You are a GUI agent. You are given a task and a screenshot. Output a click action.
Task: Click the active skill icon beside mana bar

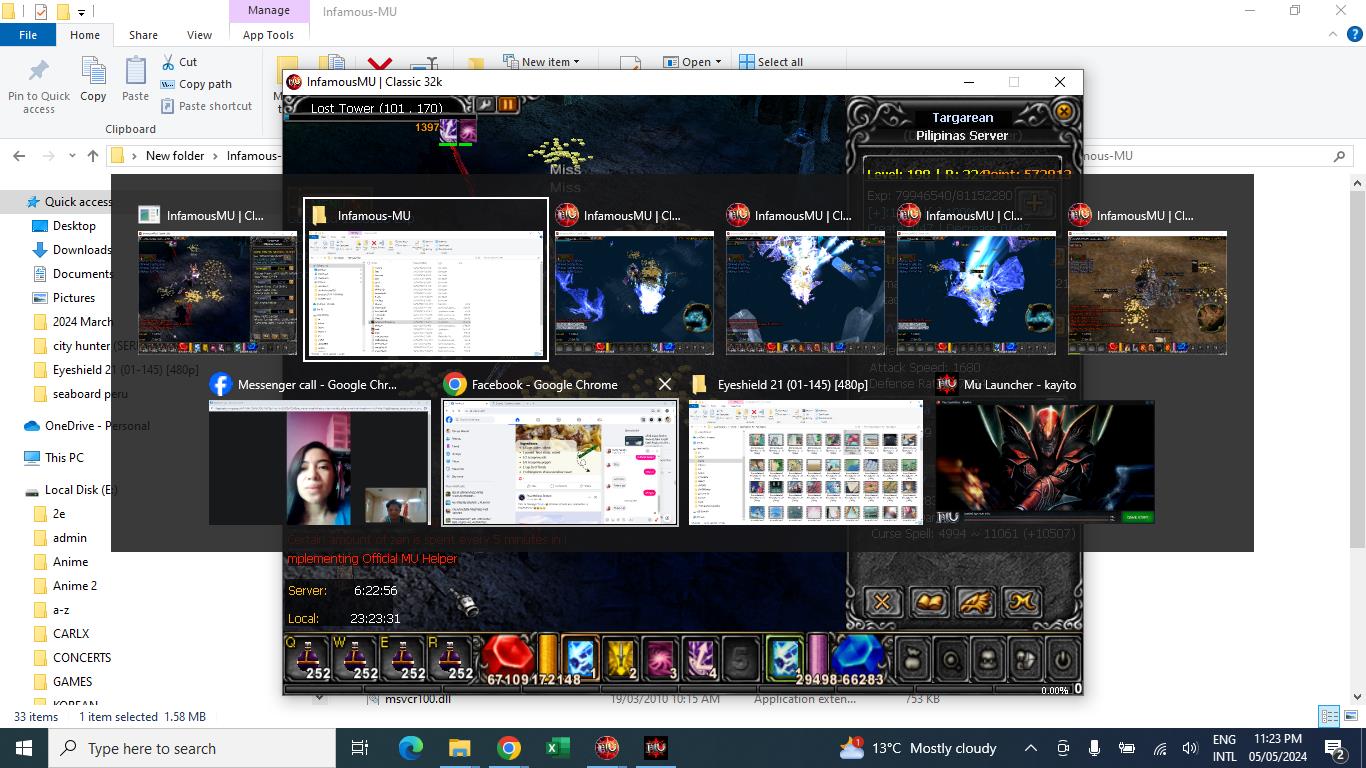click(784, 658)
